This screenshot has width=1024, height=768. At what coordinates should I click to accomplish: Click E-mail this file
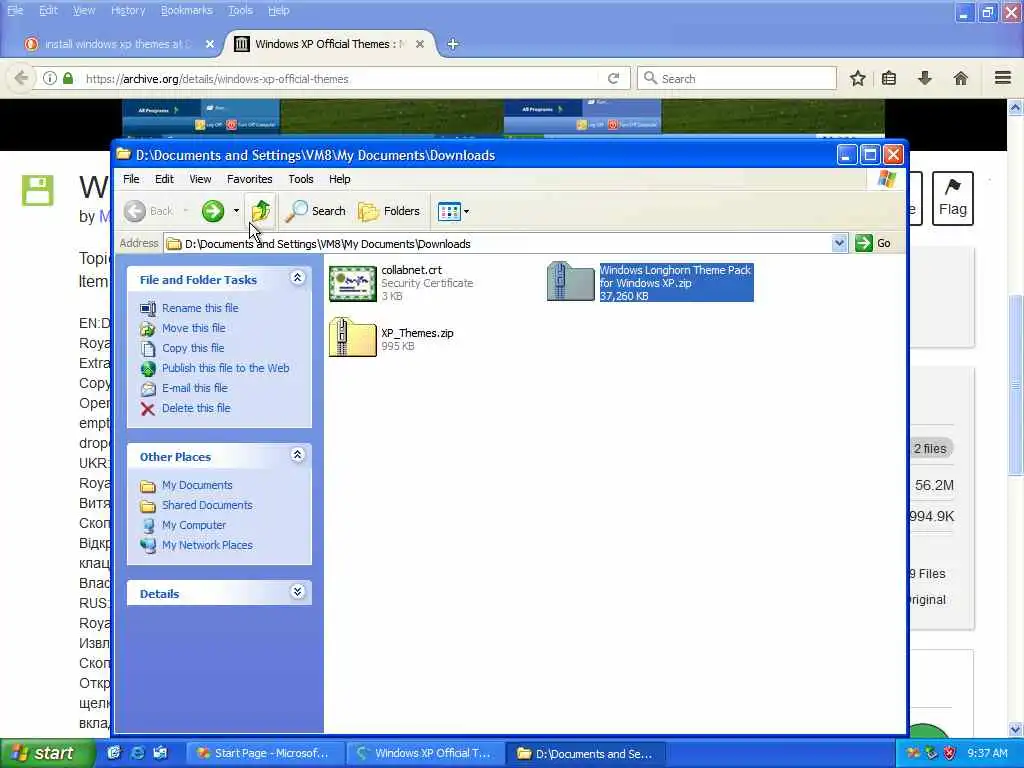click(195, 388)
